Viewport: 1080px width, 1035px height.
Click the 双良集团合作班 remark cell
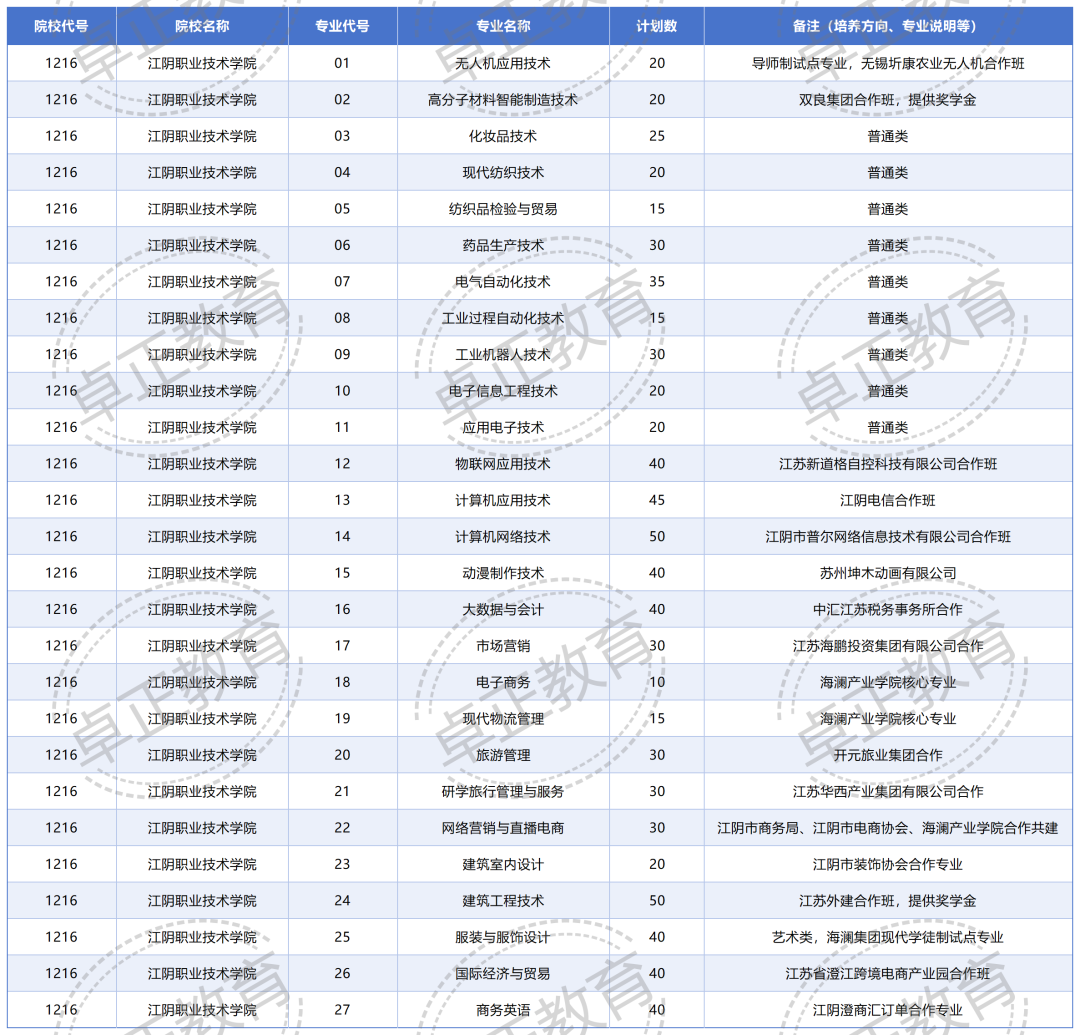click(x=888, y=100)
